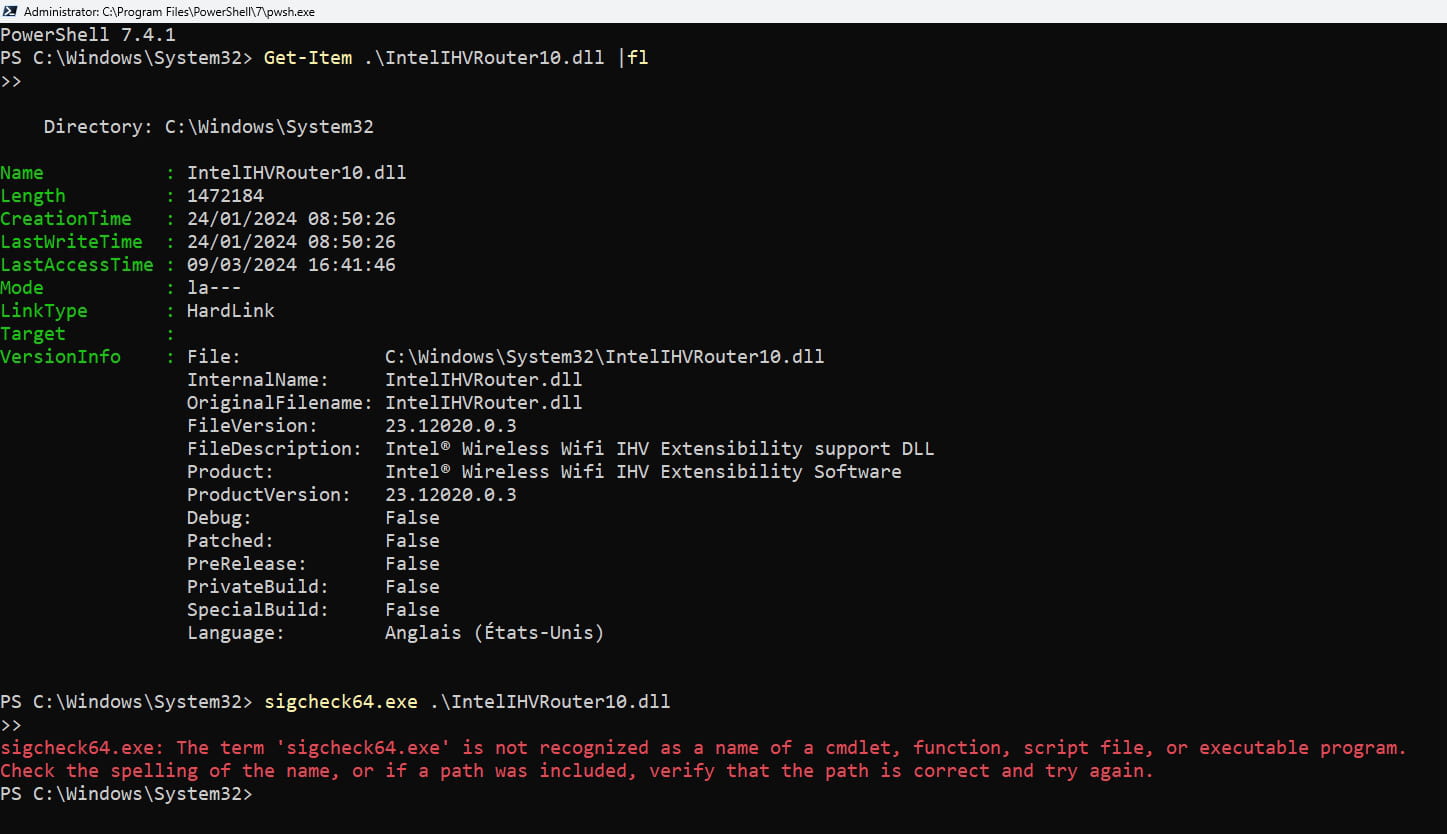Click the PowerShell icon in the title bar
Image resolution: width=1447 pixels, height=834 pixels.
click(x=9, y=11)
